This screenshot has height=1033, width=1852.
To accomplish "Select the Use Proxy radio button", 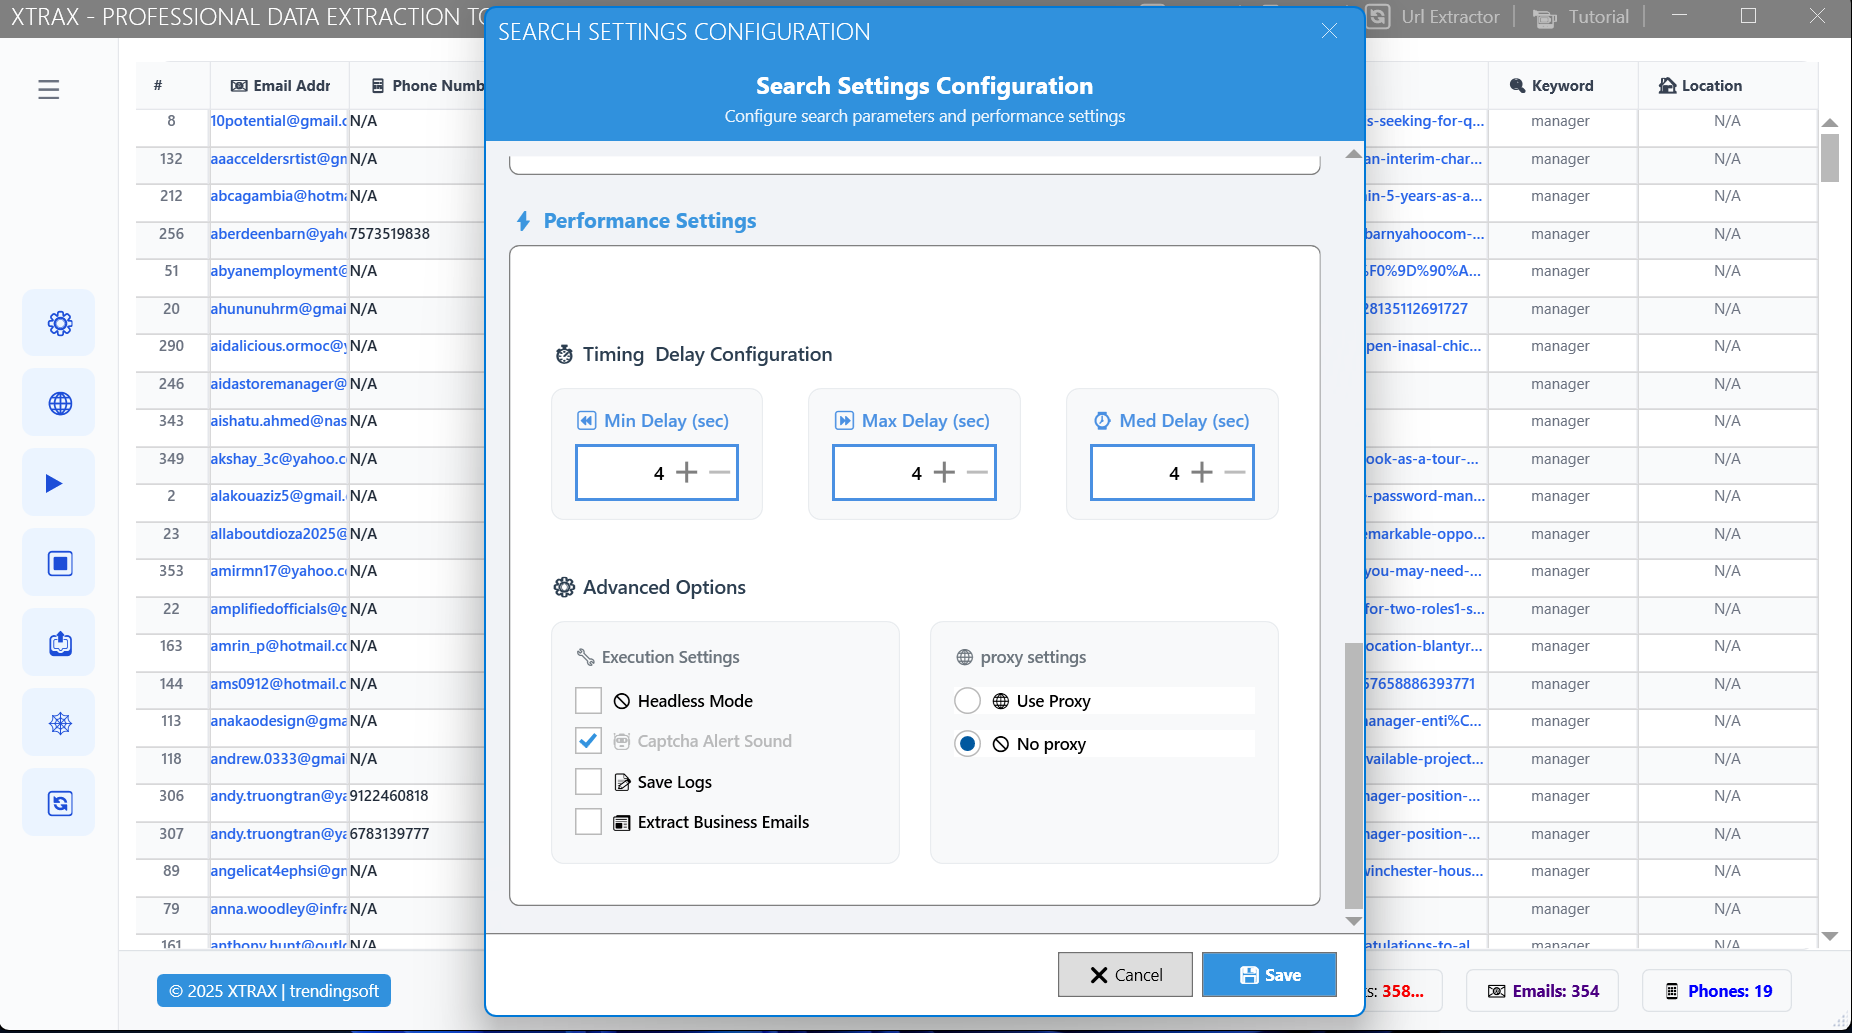I will click(967, 701).
